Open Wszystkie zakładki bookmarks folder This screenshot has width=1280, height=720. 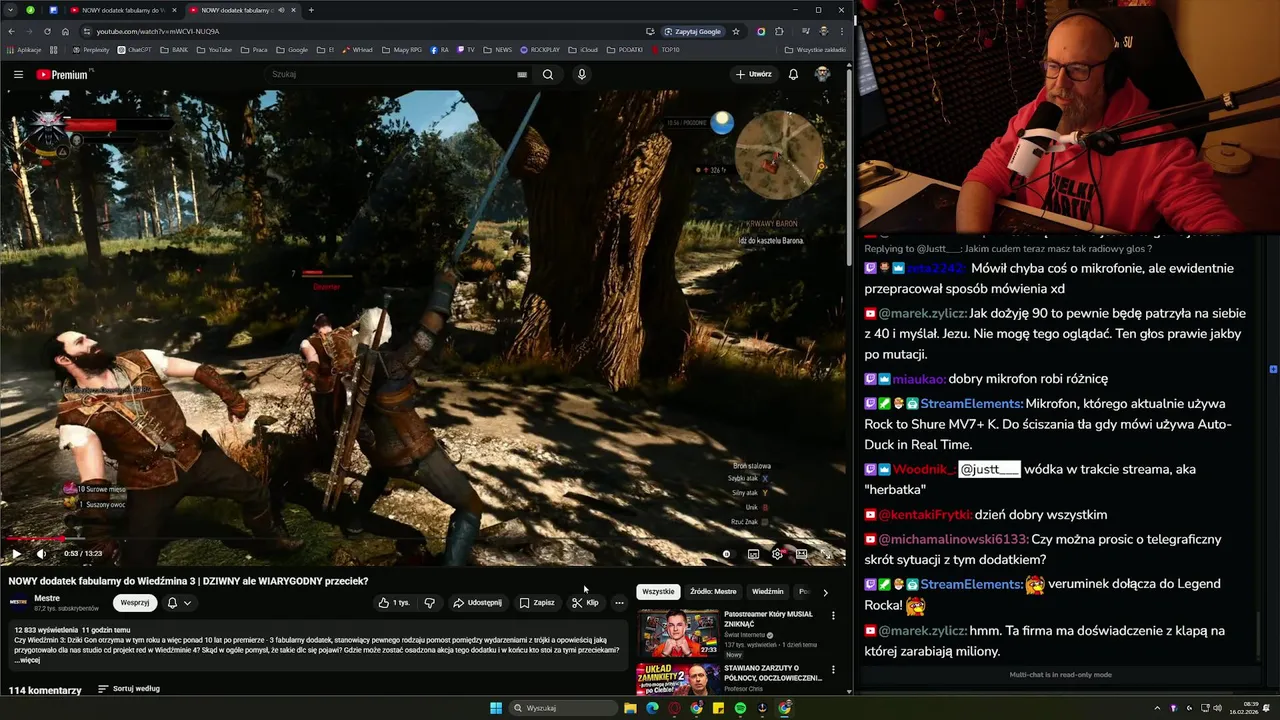pos(816,49)
